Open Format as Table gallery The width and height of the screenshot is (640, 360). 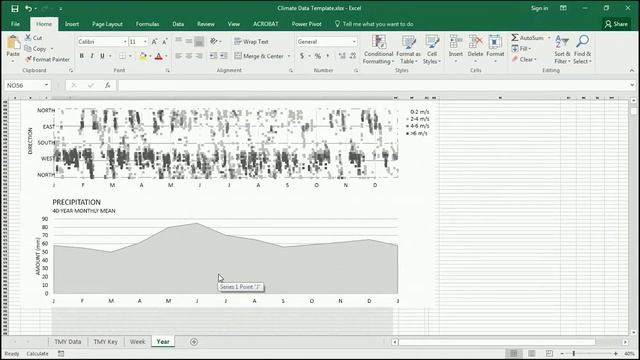pyautogui.click(x=408, y=49)
